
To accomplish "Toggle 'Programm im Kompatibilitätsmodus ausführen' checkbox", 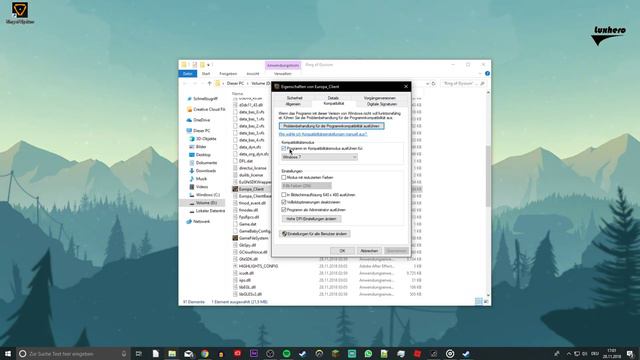I will 284,149.
